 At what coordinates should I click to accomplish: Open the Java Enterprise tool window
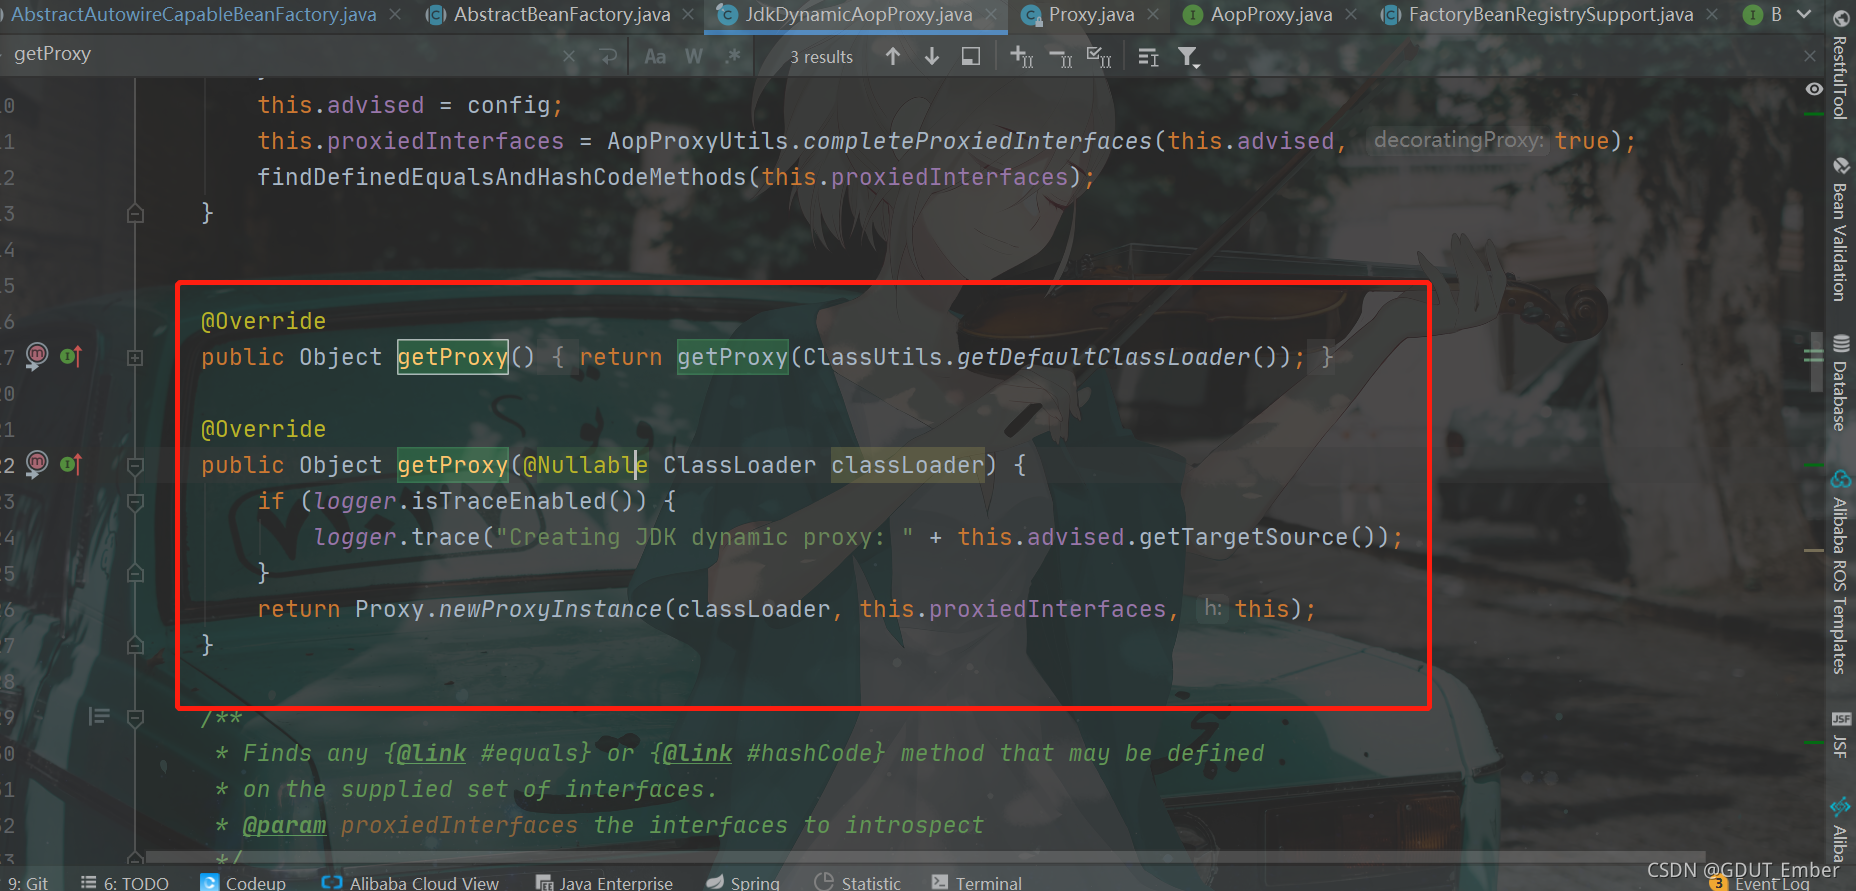pos(605,883)
